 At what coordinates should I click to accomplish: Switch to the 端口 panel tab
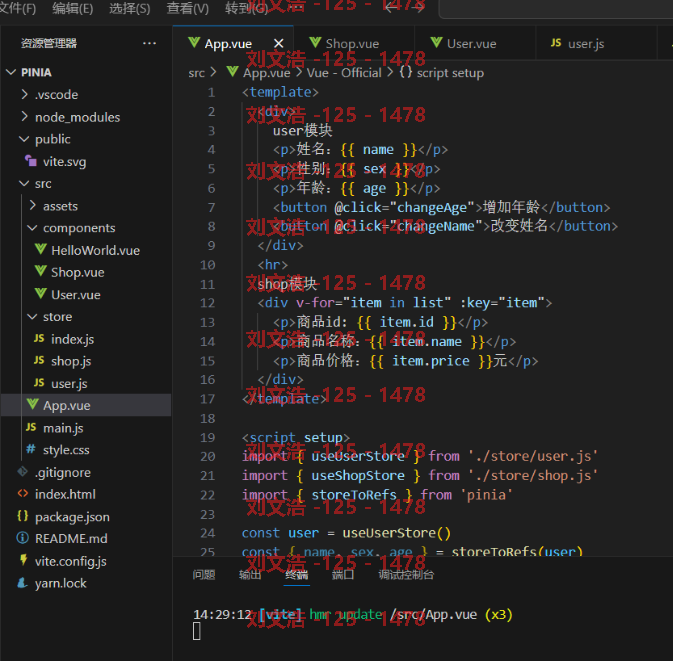(x=343, y=574)
